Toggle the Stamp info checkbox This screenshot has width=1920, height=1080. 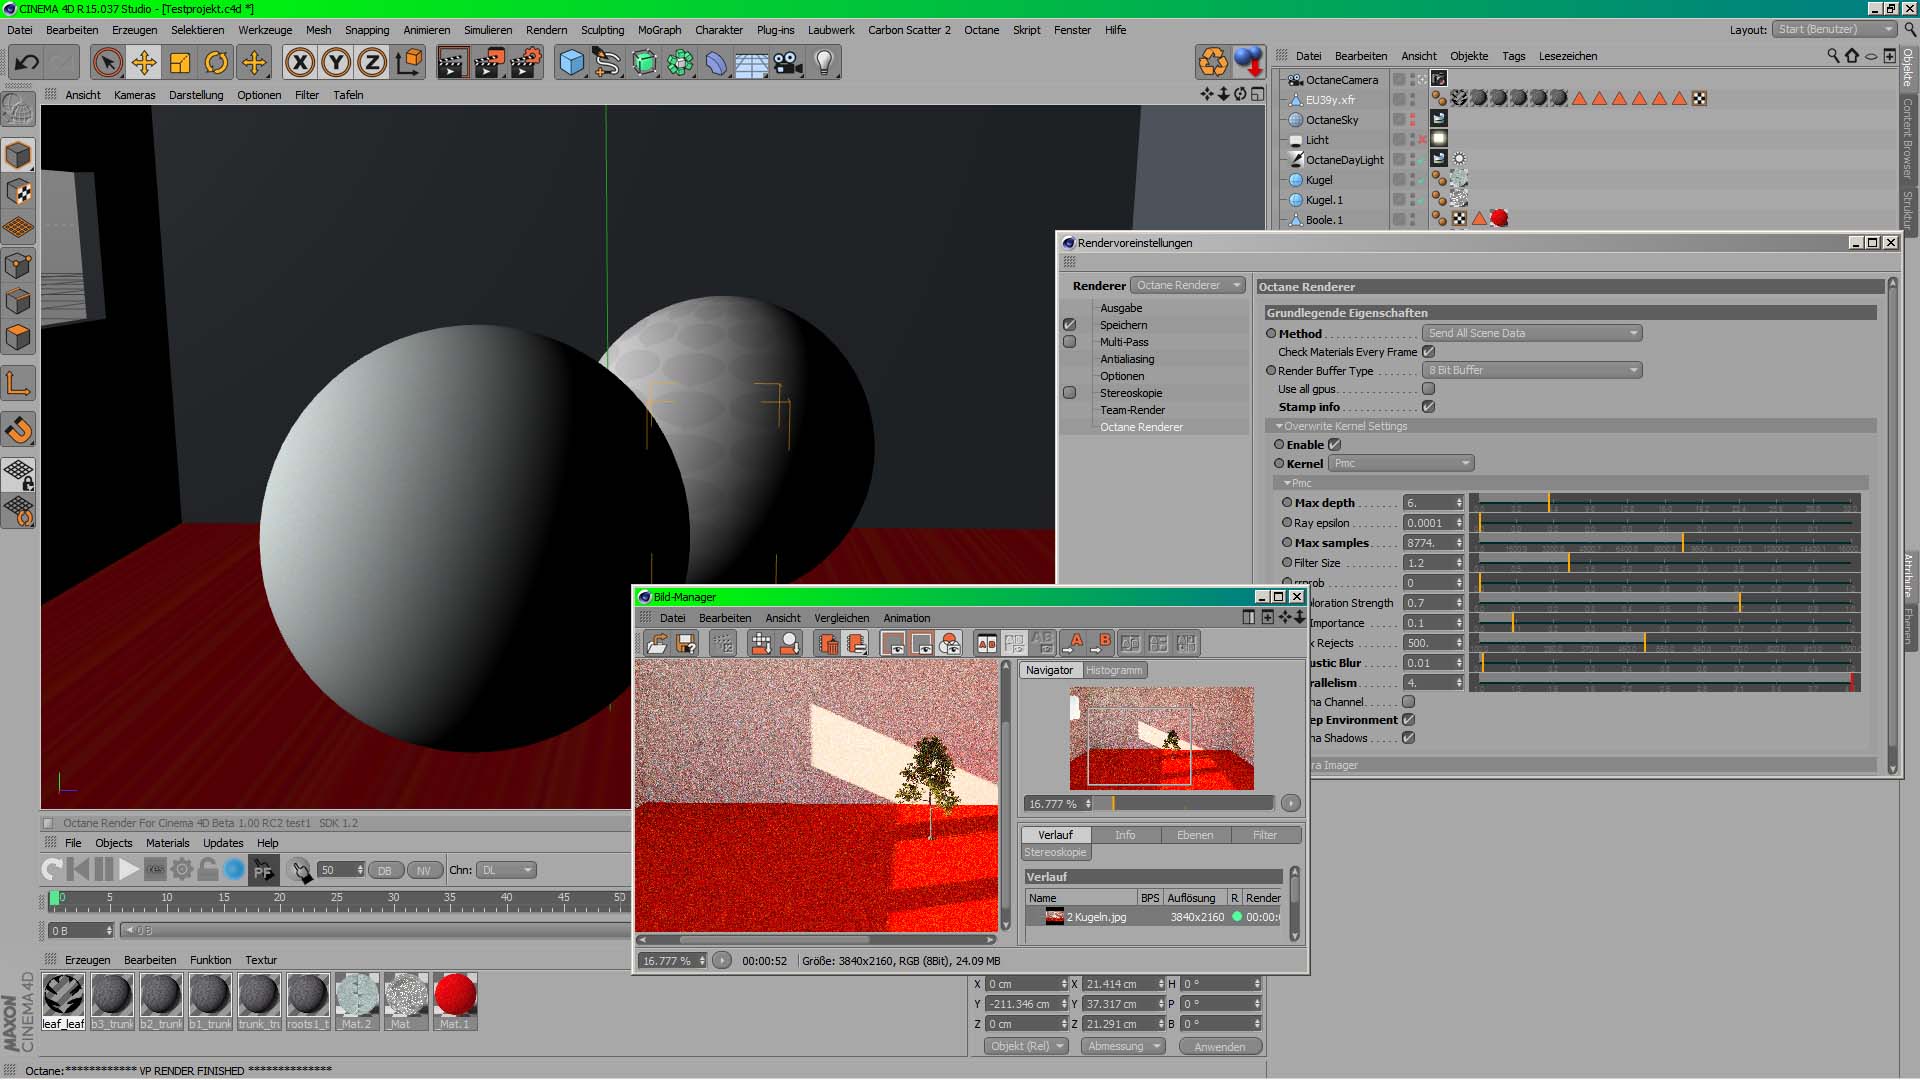tap(1428, 407)
